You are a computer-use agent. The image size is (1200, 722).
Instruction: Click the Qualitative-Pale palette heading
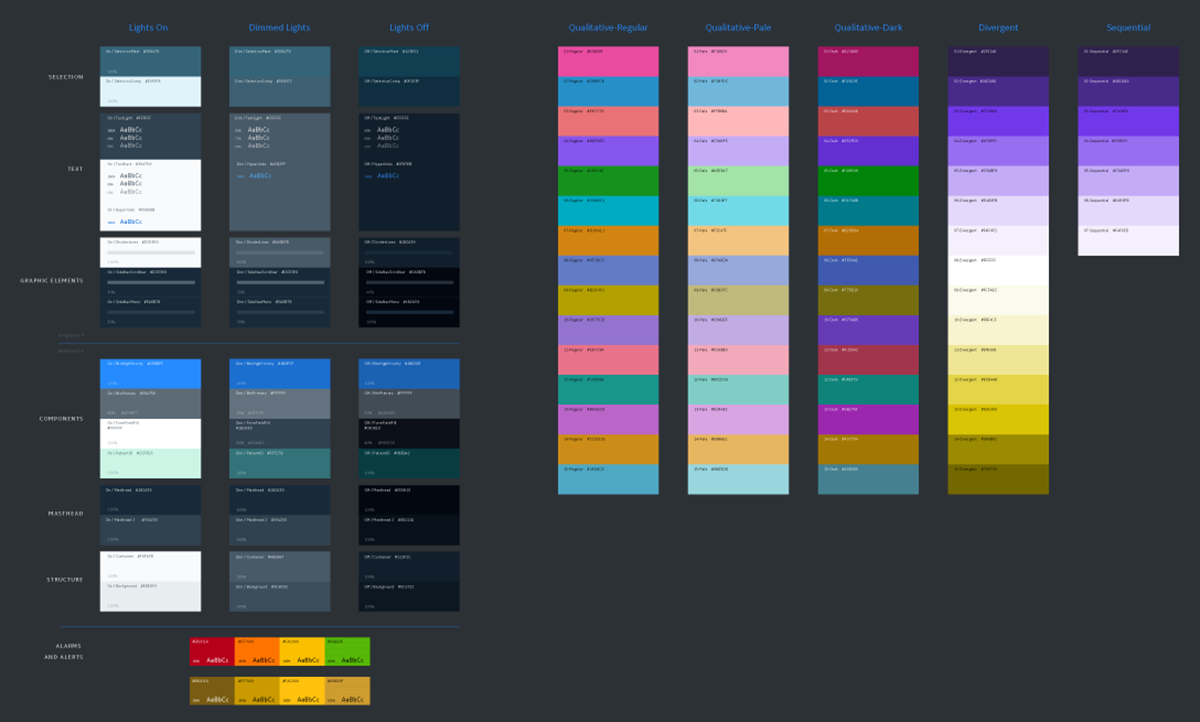tap(738, 28)
